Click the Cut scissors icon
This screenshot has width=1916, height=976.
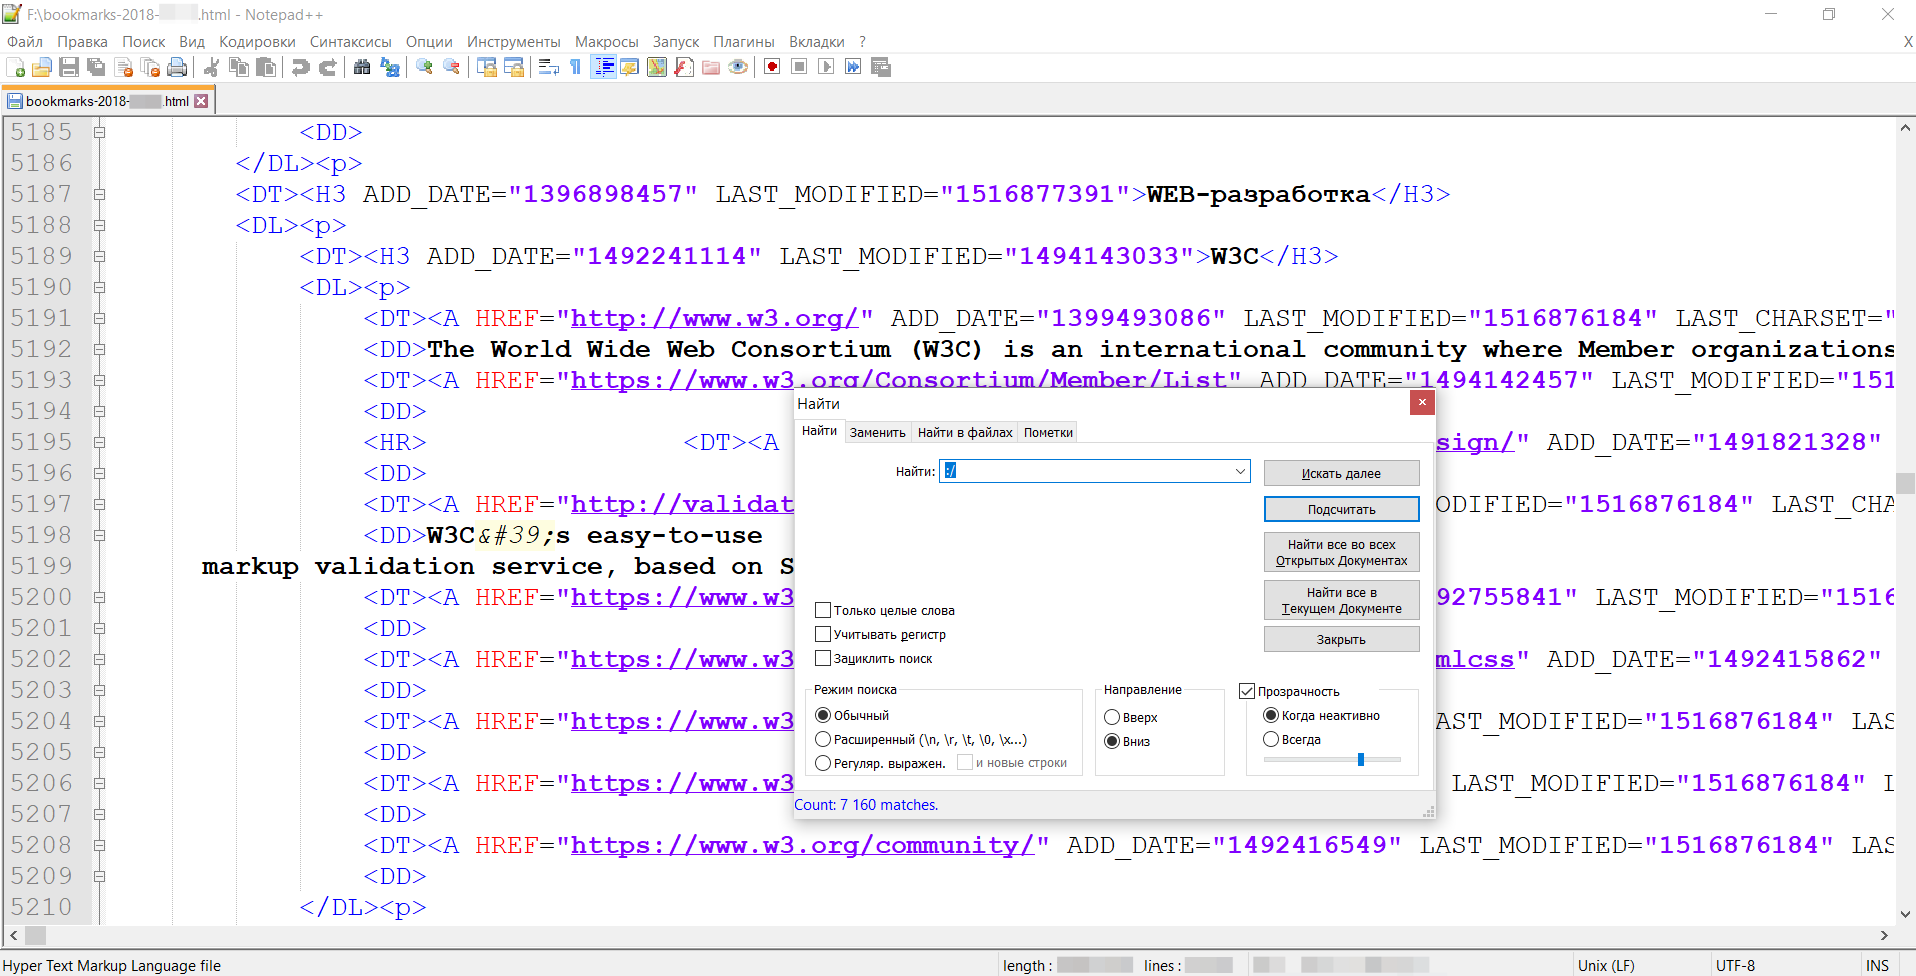click(211, 67)
